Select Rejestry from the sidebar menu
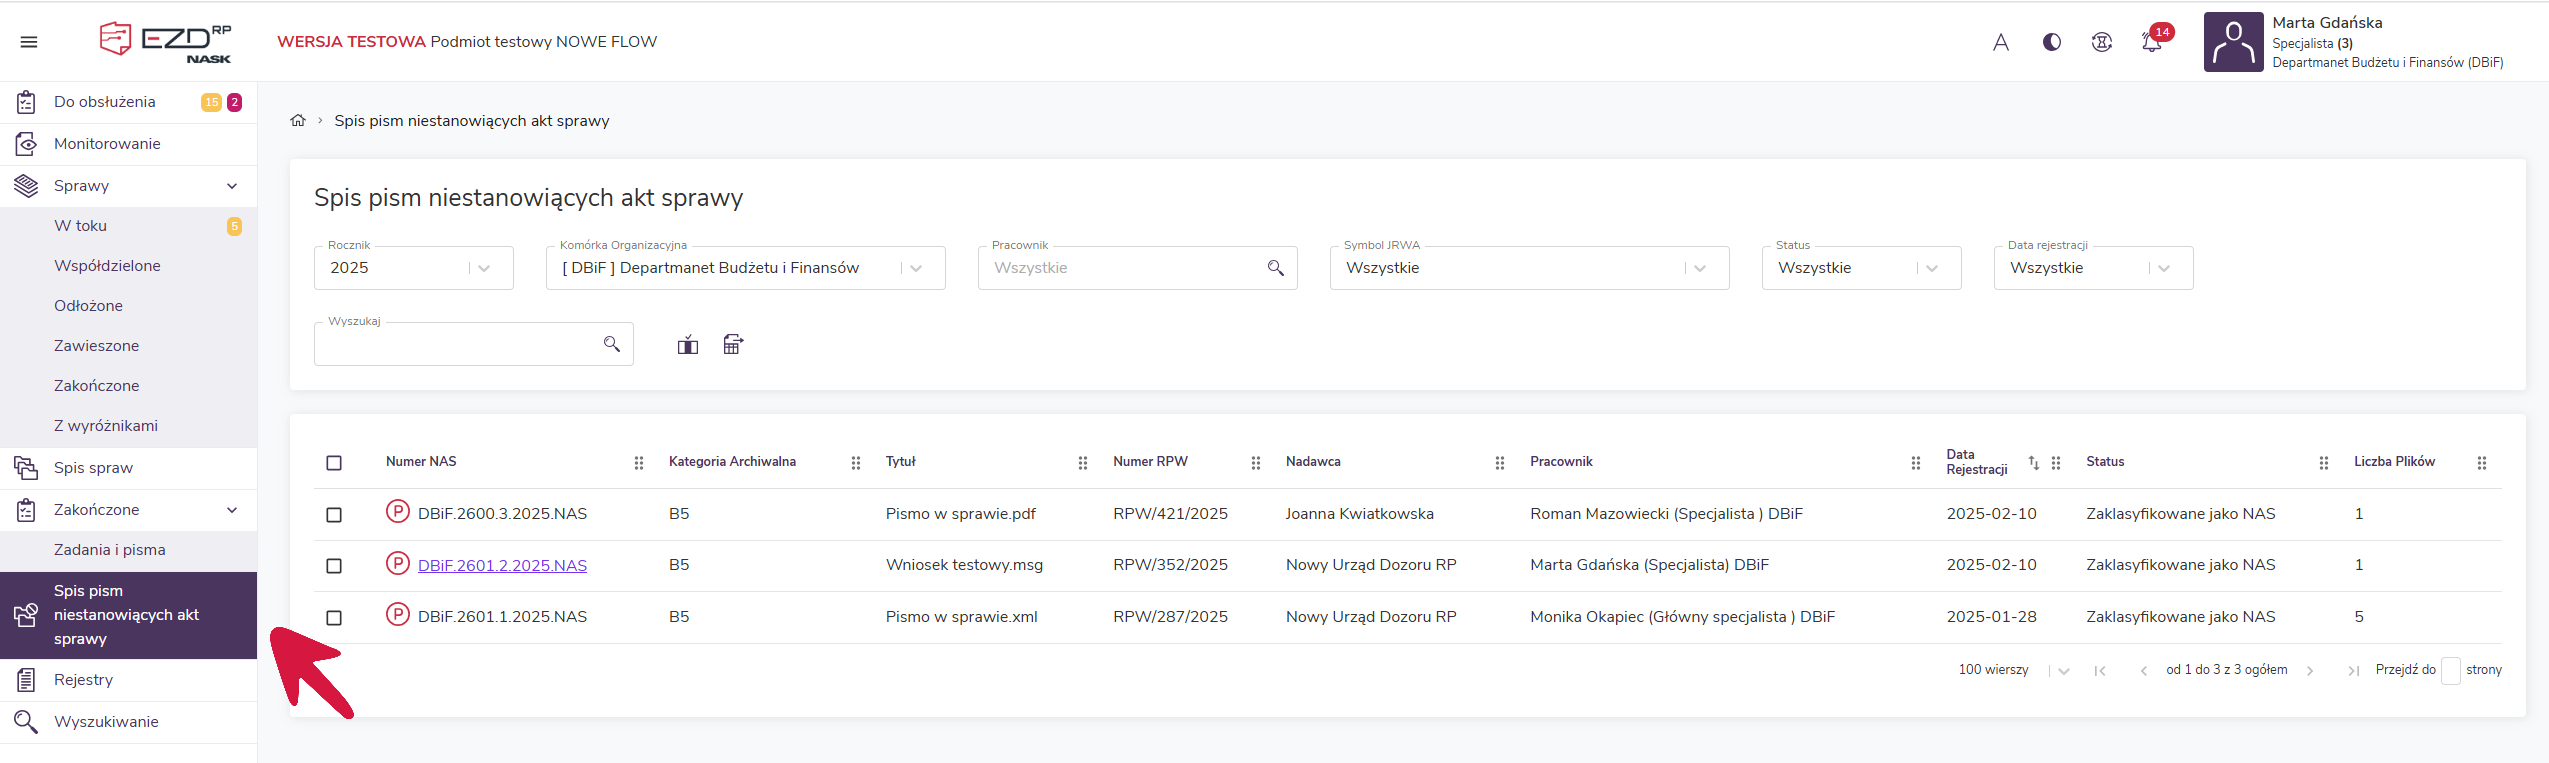This screenshot has height=763, width=2549. pyautogui.click(x=83, y=680)
